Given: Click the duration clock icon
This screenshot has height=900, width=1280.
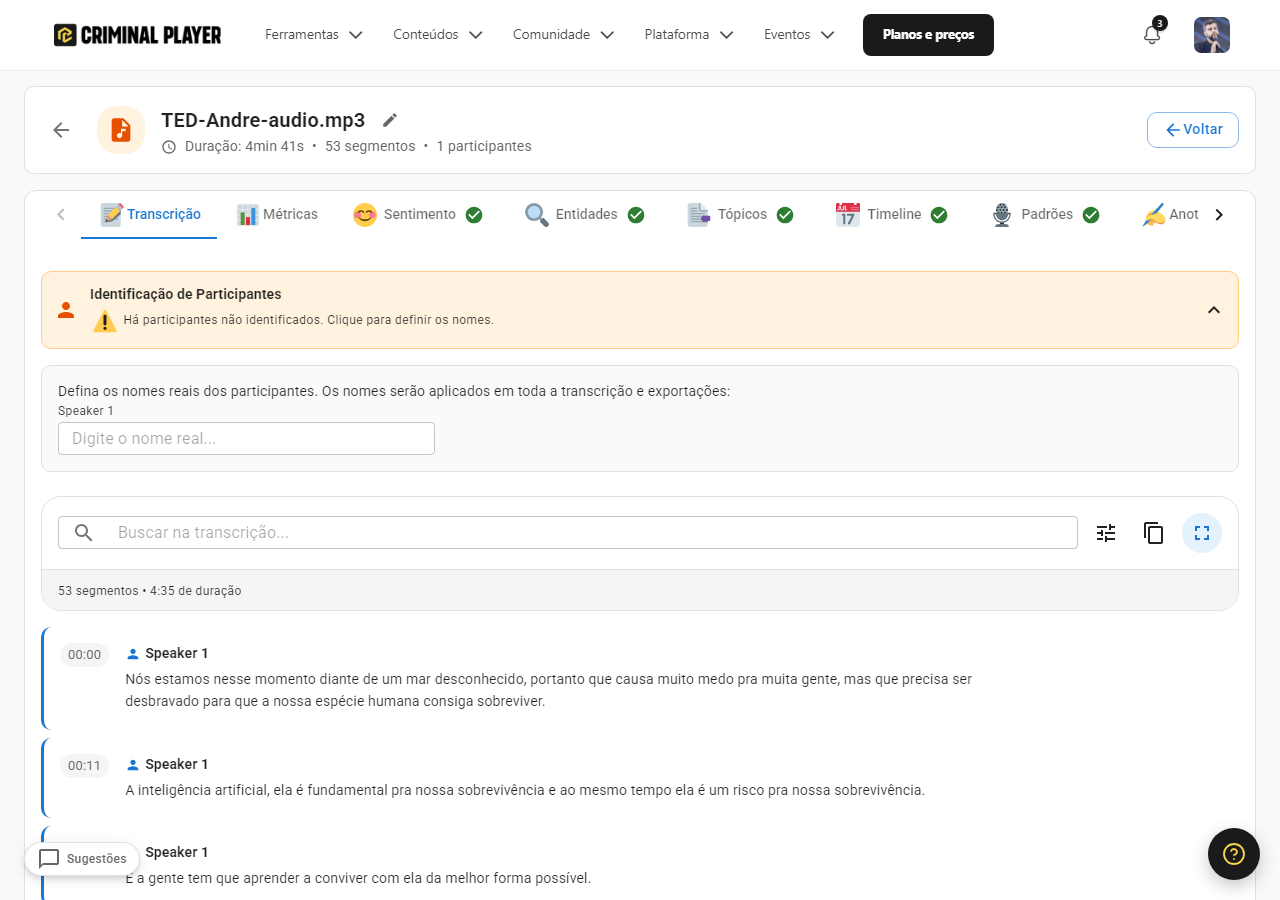Looking at the screenshot, I should 169,147.
